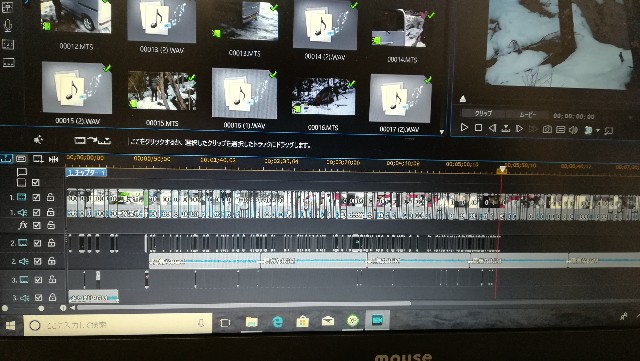Open the seek-by options button
The height and width of the screenshot is (361, 640).
(x=506, y=129)
